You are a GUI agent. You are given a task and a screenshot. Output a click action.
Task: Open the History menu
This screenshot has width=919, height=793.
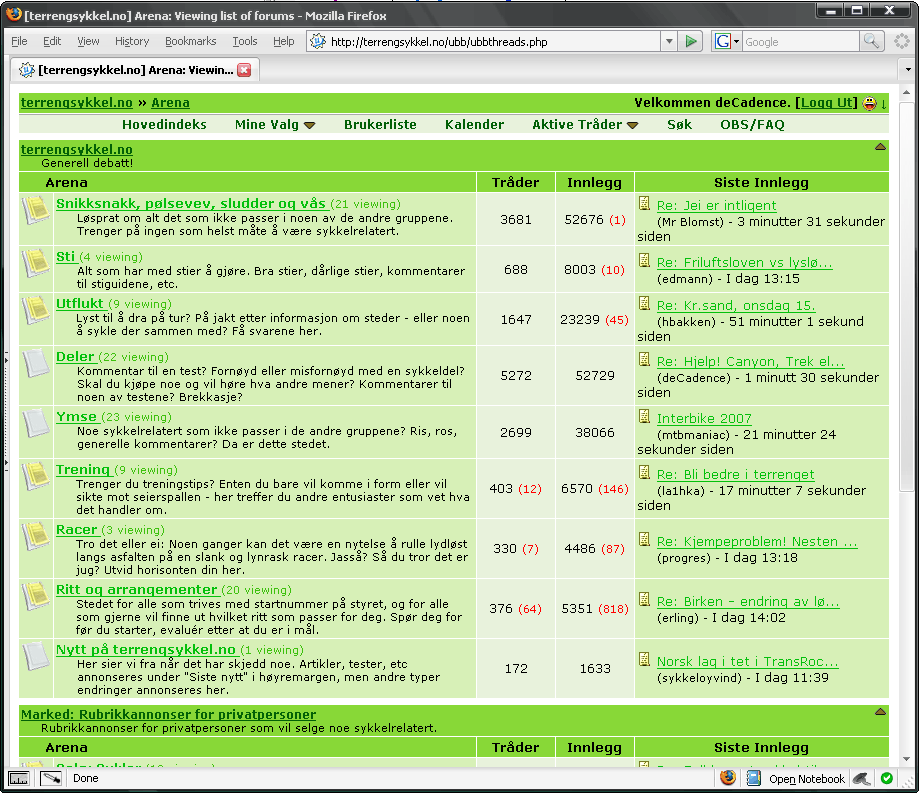(132, 41)
